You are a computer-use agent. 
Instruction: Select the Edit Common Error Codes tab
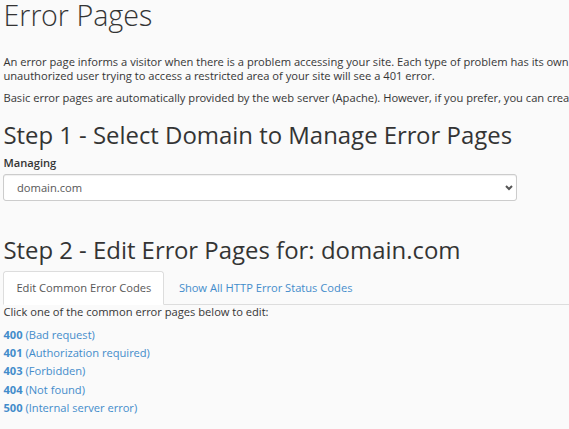(83, 288)
